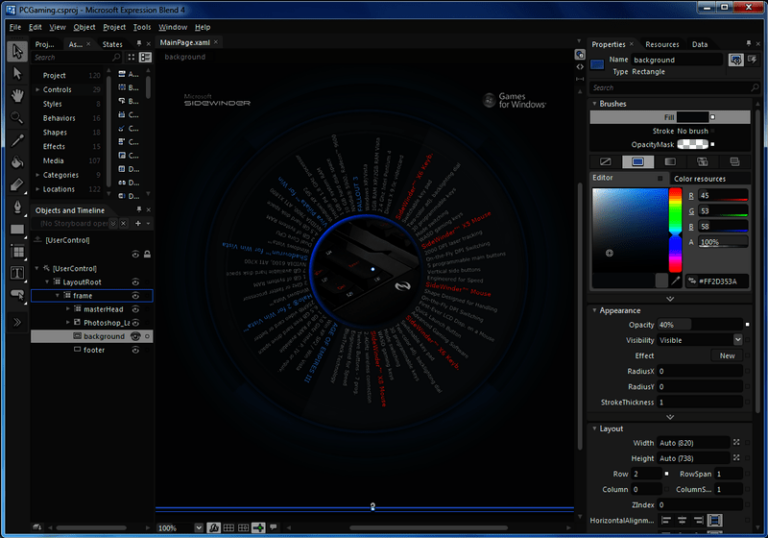Expand the Controls asset category
This screenshot has height=538, width=768.
pyautogui.click(x=37, y=90)
